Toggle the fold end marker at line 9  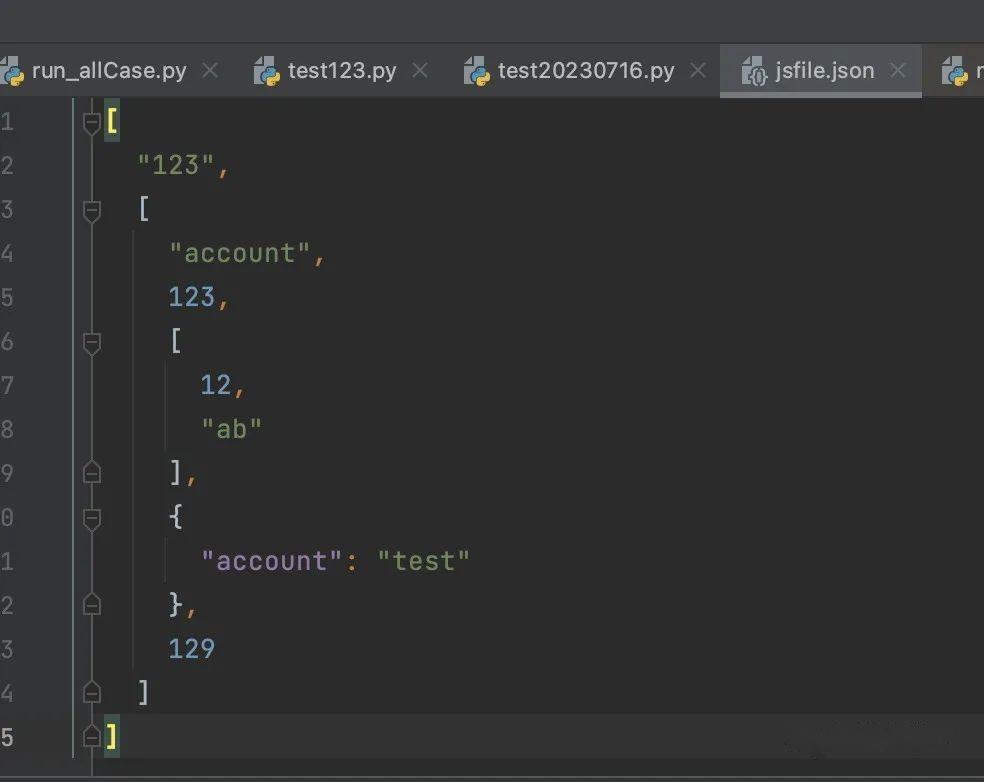[x=91, y=472]
